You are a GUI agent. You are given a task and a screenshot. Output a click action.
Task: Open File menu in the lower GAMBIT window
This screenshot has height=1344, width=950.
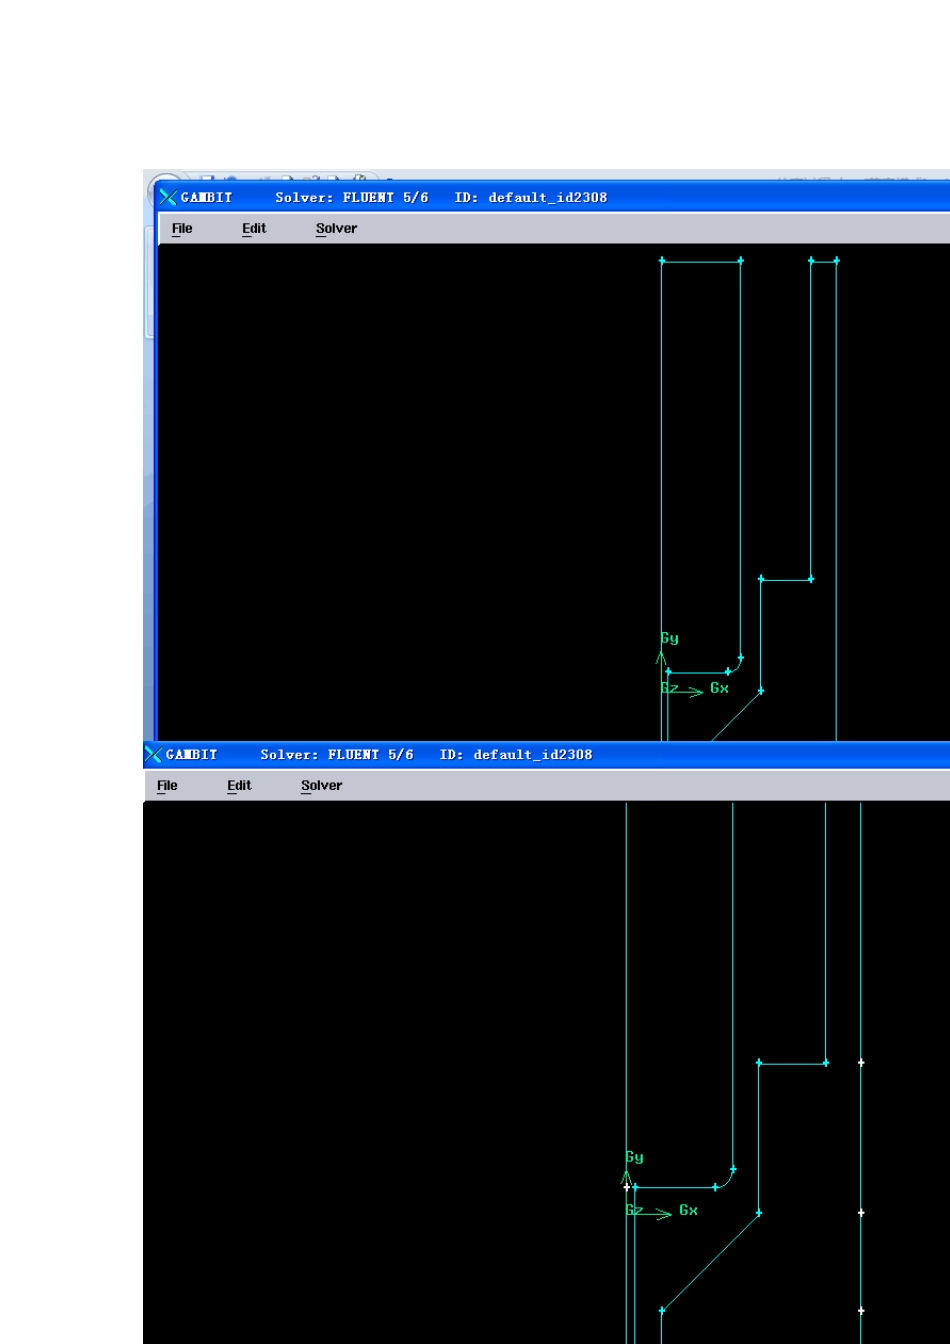tap(167, 786)
